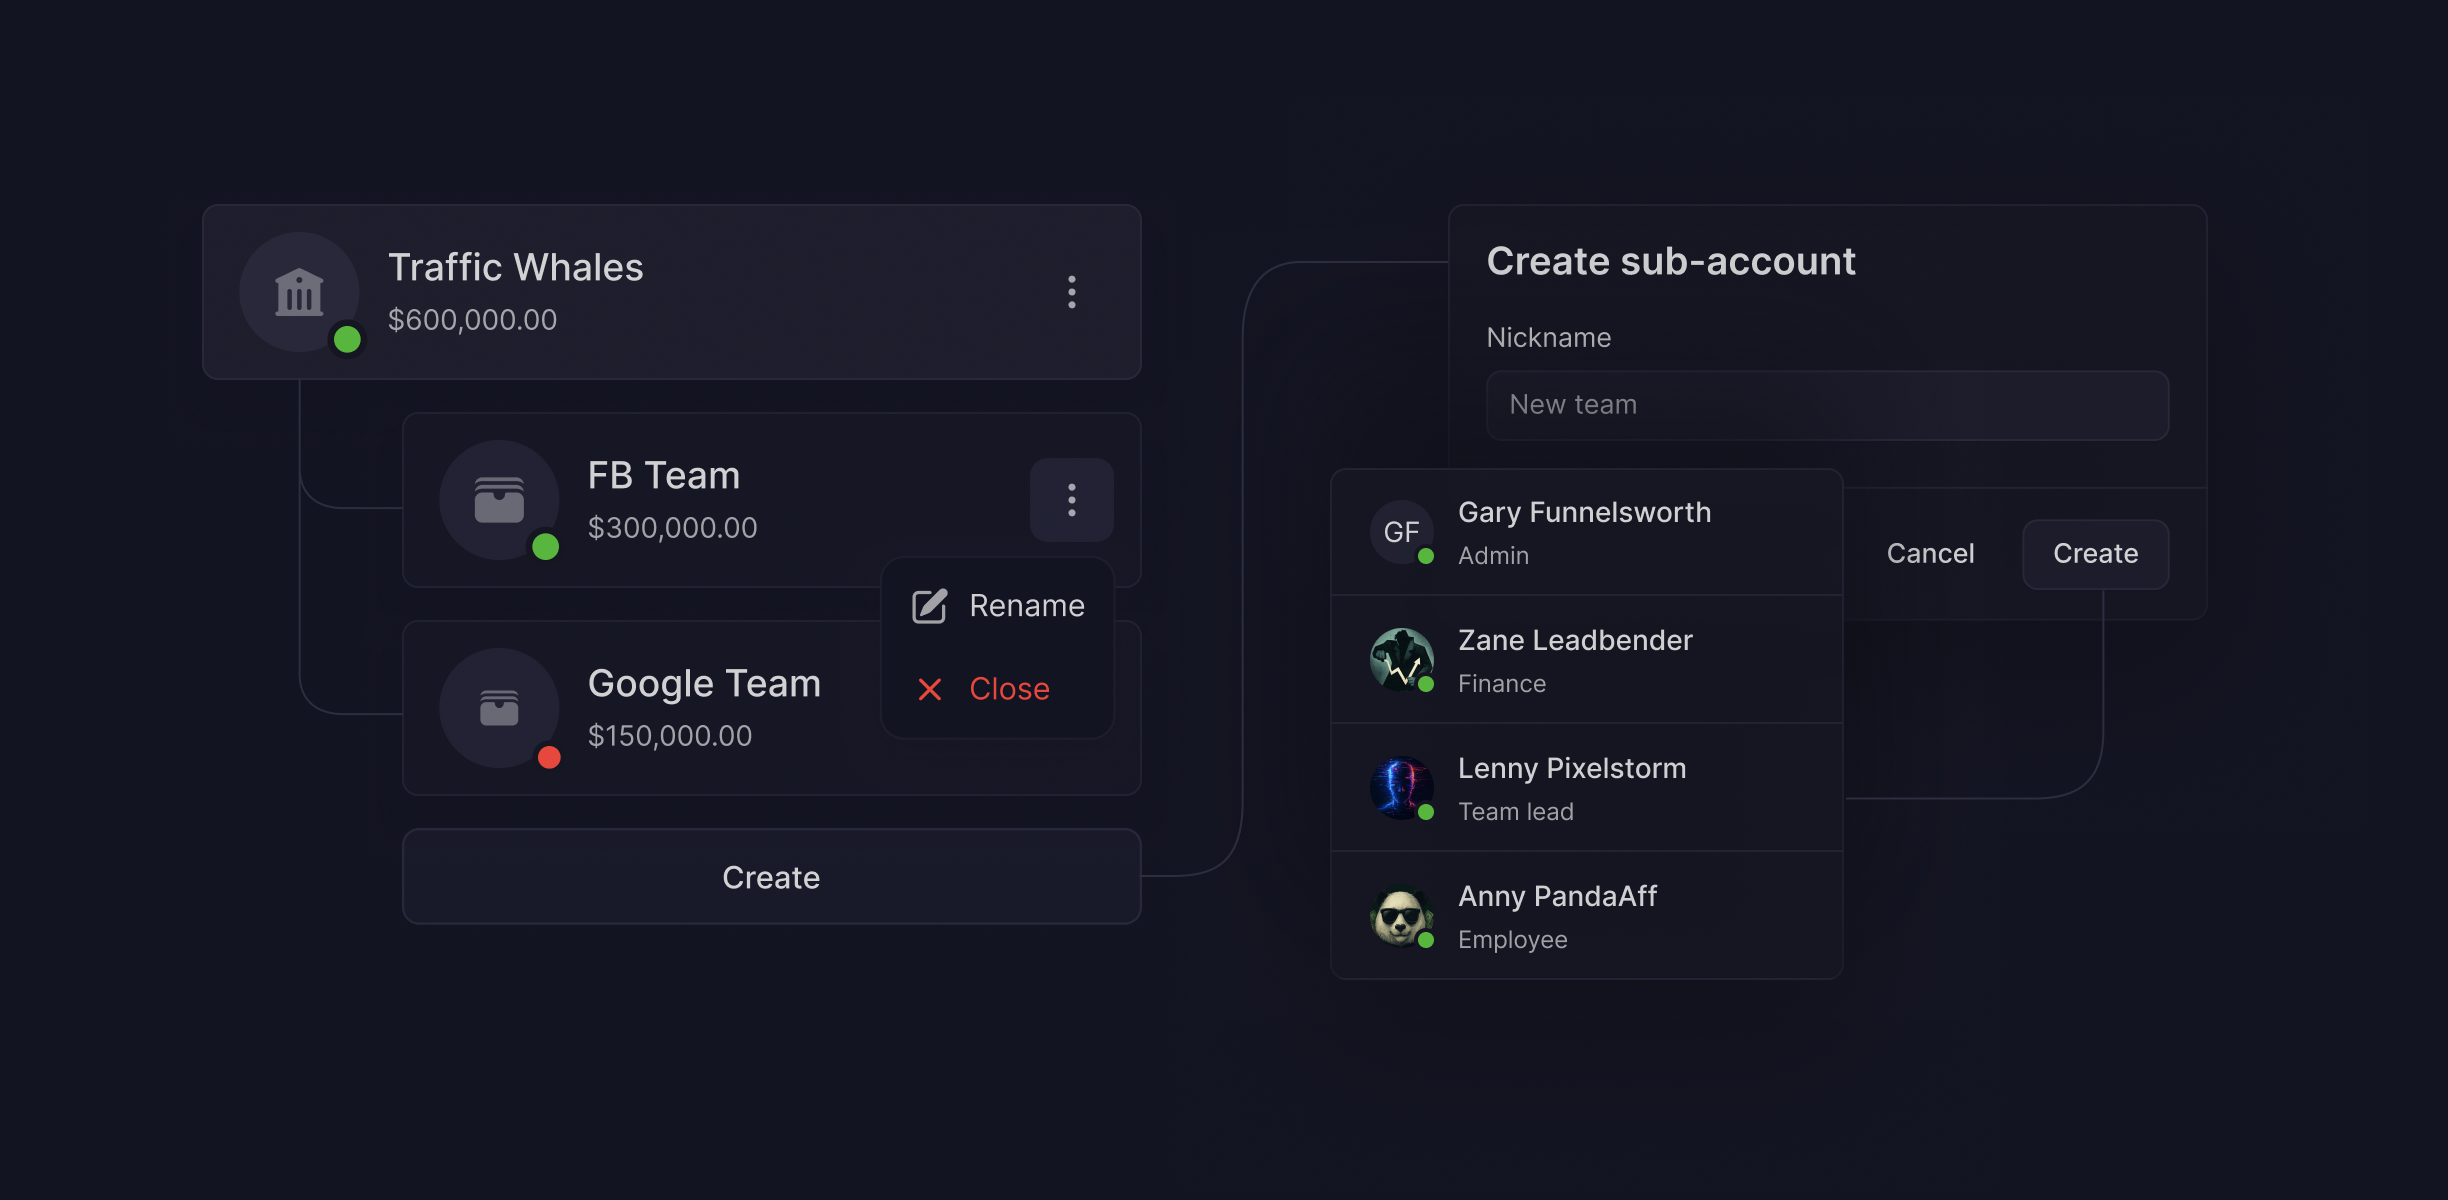Click the green status dot on Traffic Whales

pyautogui.click(x=347, y=339)
